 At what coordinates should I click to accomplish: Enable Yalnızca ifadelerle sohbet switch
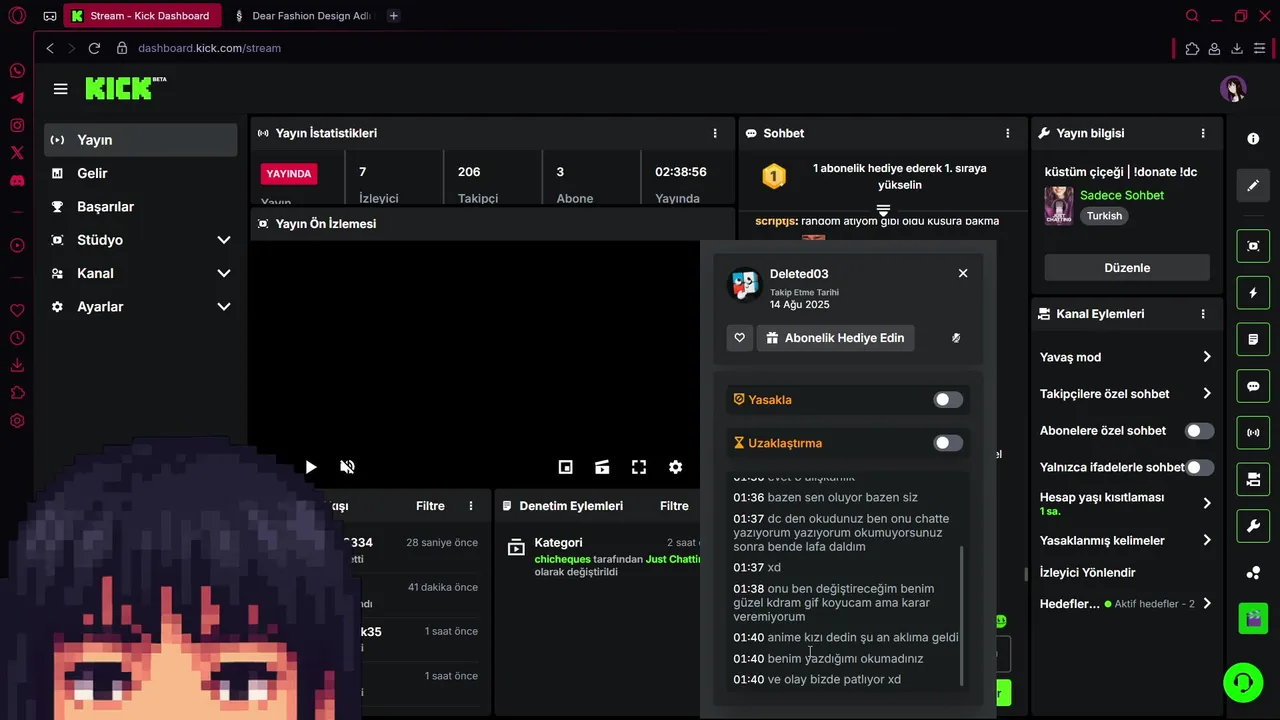click(x=1199, y=467)
